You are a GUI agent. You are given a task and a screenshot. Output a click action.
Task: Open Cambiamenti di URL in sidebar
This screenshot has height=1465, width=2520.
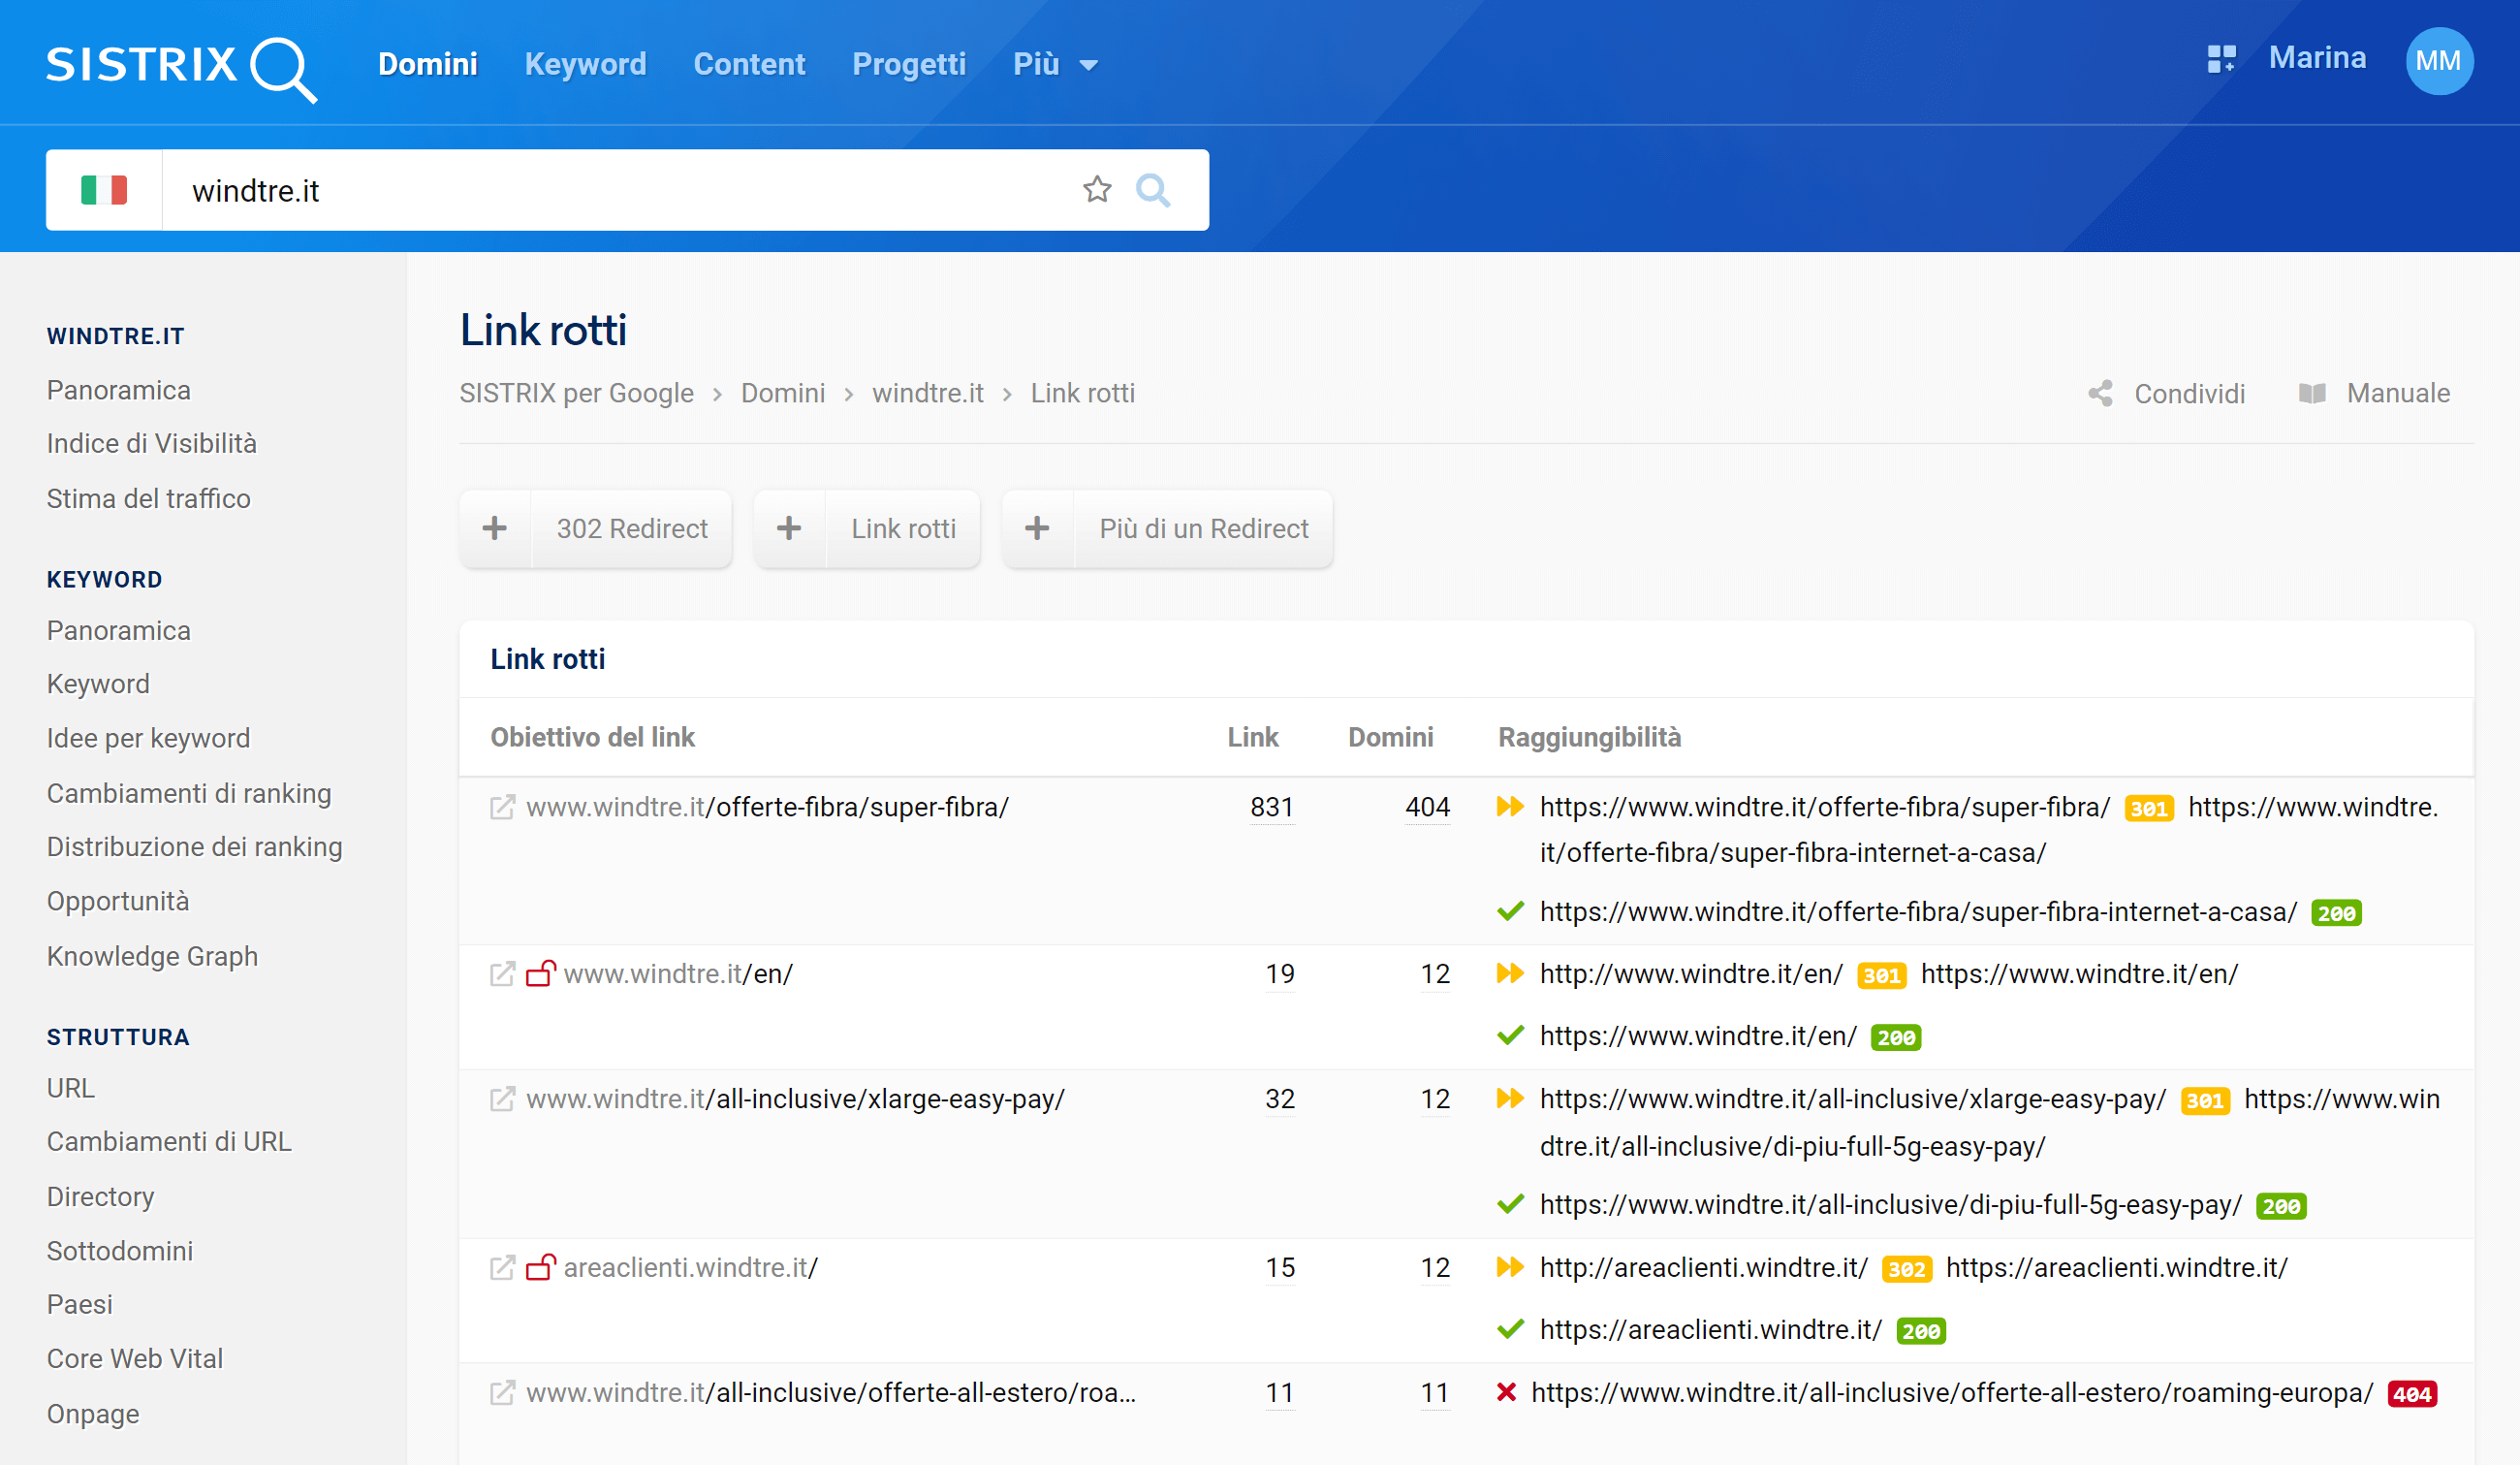(169, 1141)
